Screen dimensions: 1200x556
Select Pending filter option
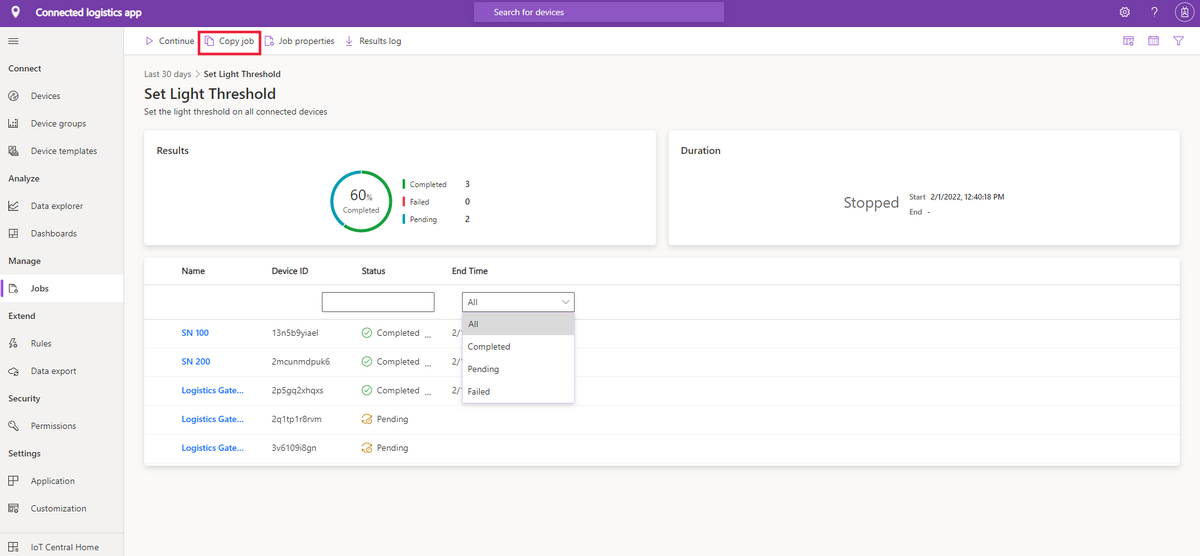coord(518,369)
